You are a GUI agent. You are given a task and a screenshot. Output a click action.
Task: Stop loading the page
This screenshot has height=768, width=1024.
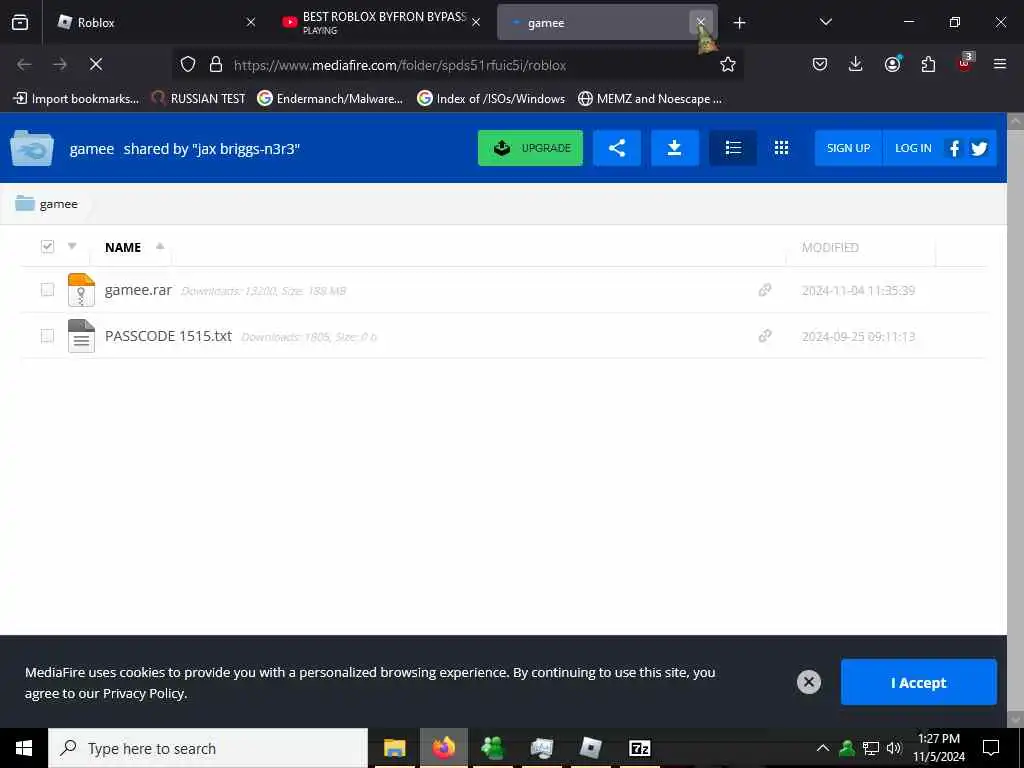coord(96,64)
